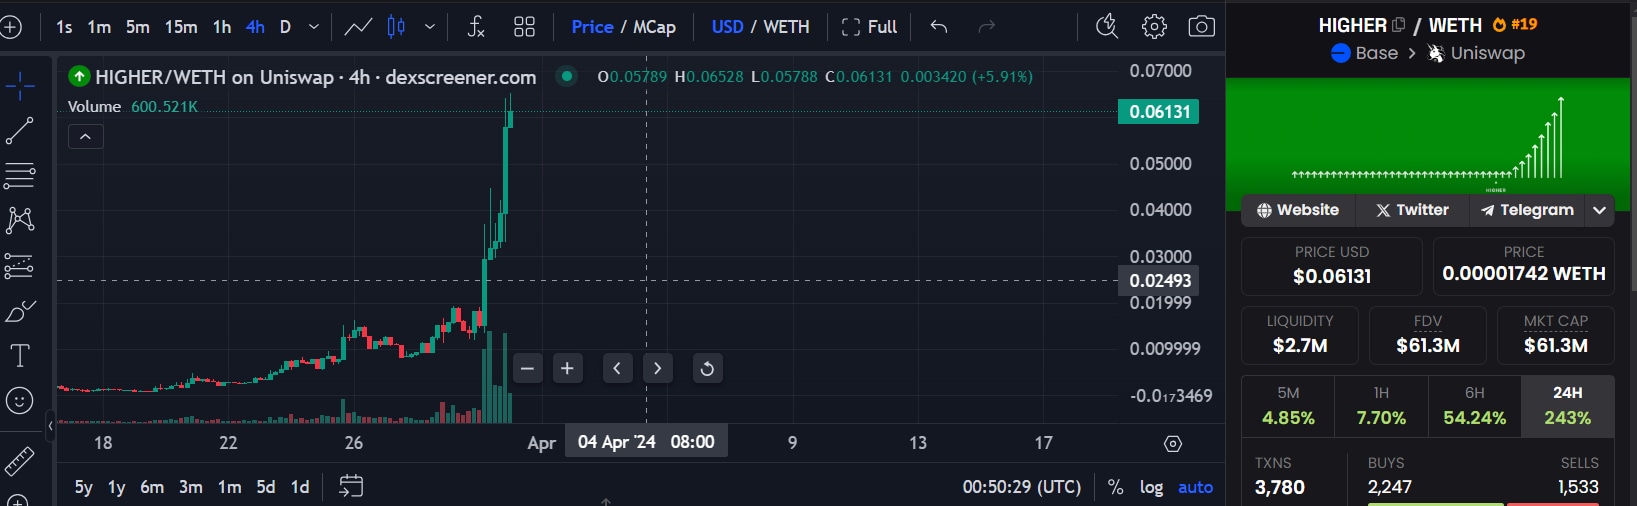Set chart range to 6m
Image resolution: width=1637 pixels, height=506 pixels.
click(x=152, y=487)
